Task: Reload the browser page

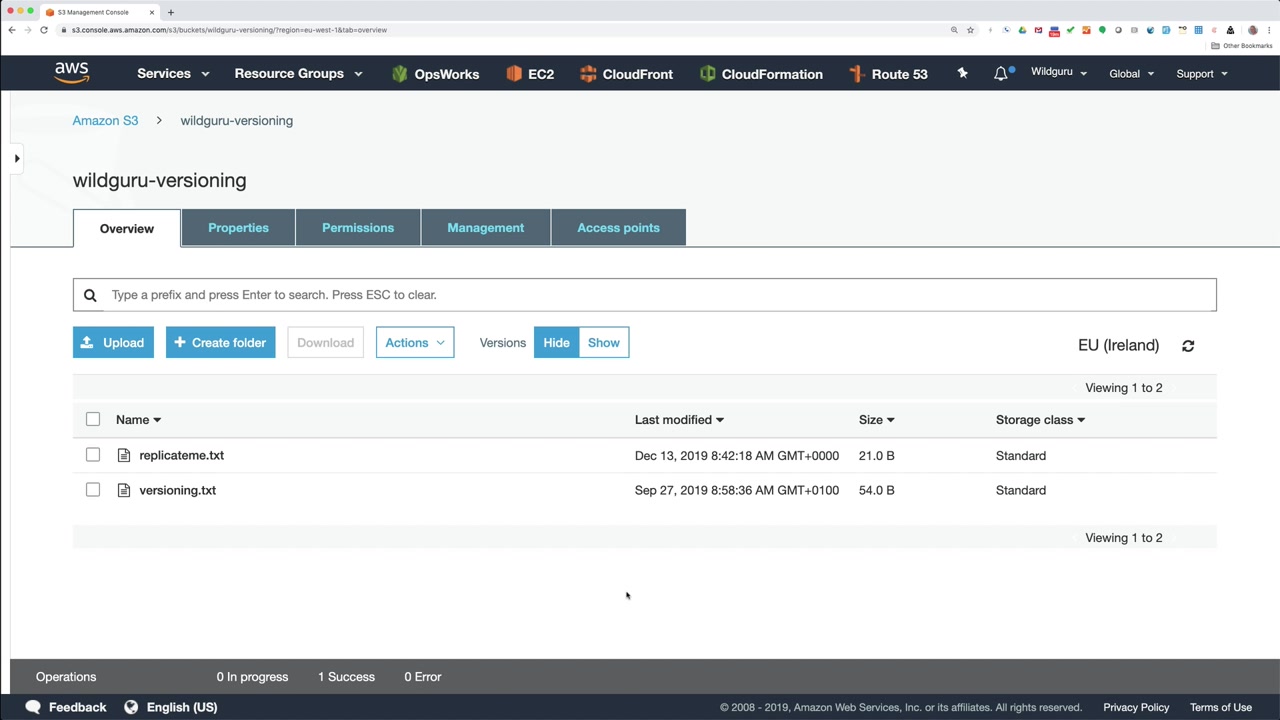Action: pos(44,30)
